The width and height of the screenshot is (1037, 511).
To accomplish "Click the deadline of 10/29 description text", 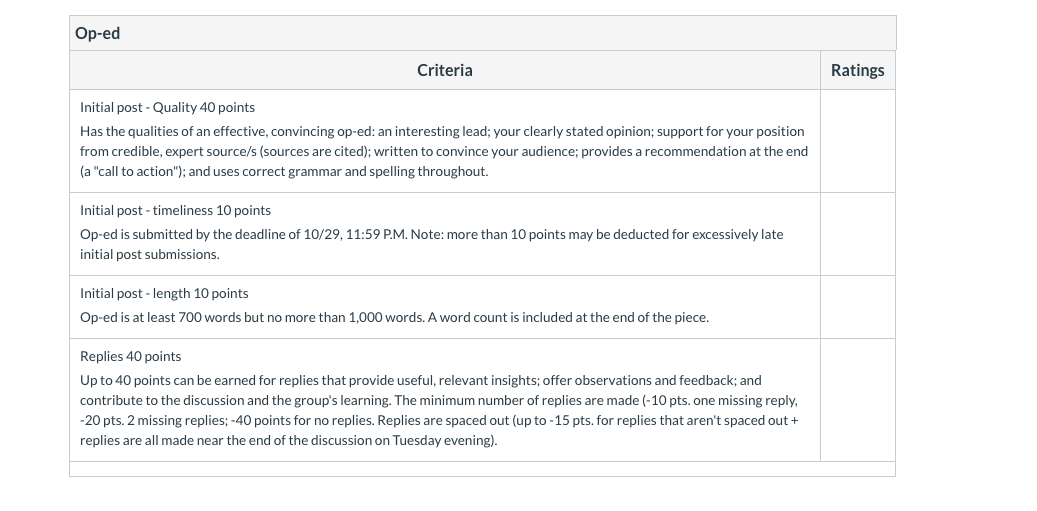I will point(432,245).
